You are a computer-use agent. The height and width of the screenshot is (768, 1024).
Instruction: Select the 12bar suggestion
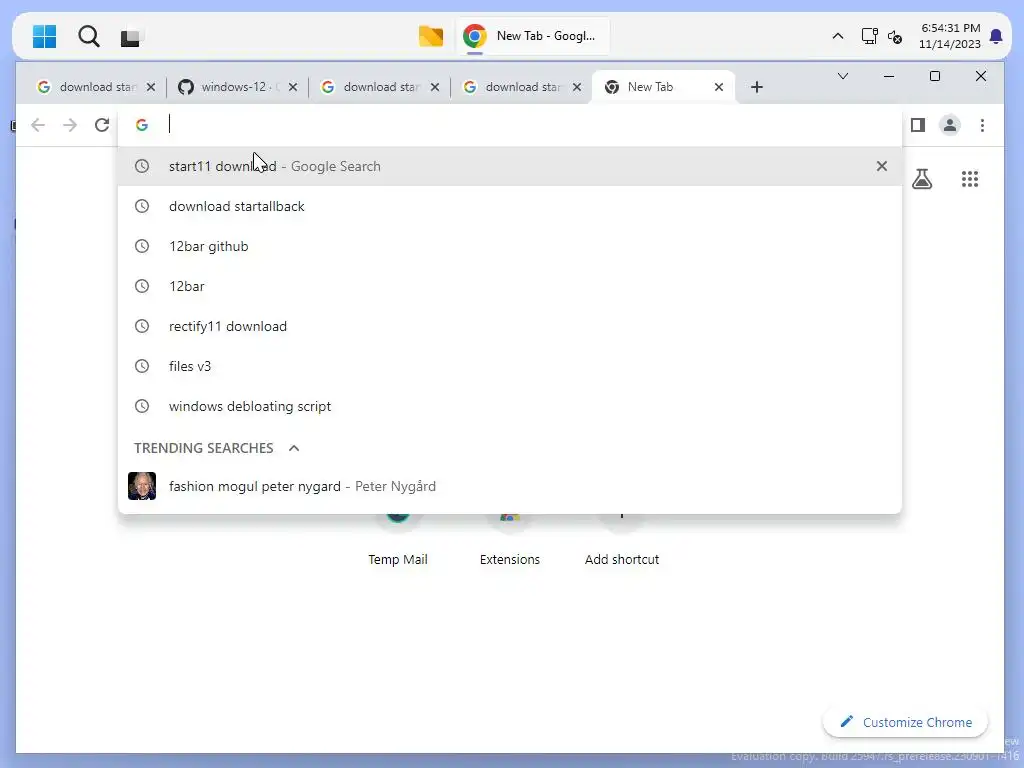pos(509,286)
